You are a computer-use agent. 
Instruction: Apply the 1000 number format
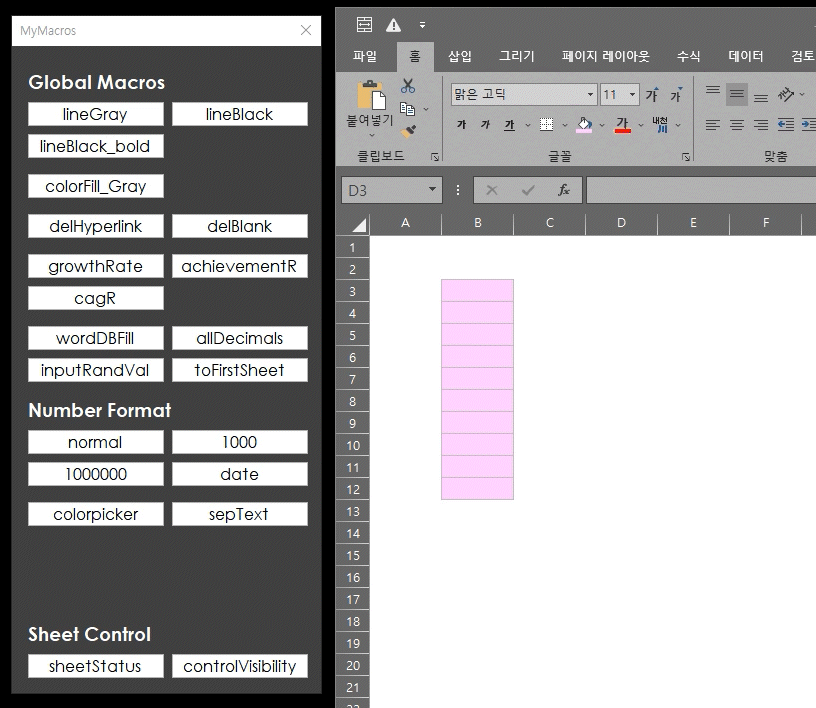click(x=240, y=442)
